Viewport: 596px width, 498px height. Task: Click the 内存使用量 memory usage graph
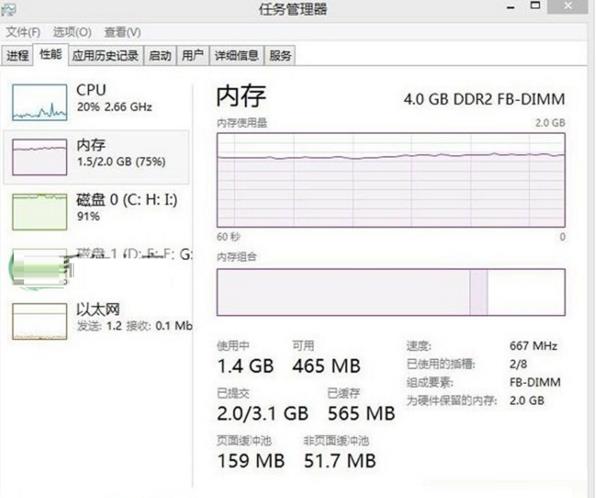tap(391, 180)
